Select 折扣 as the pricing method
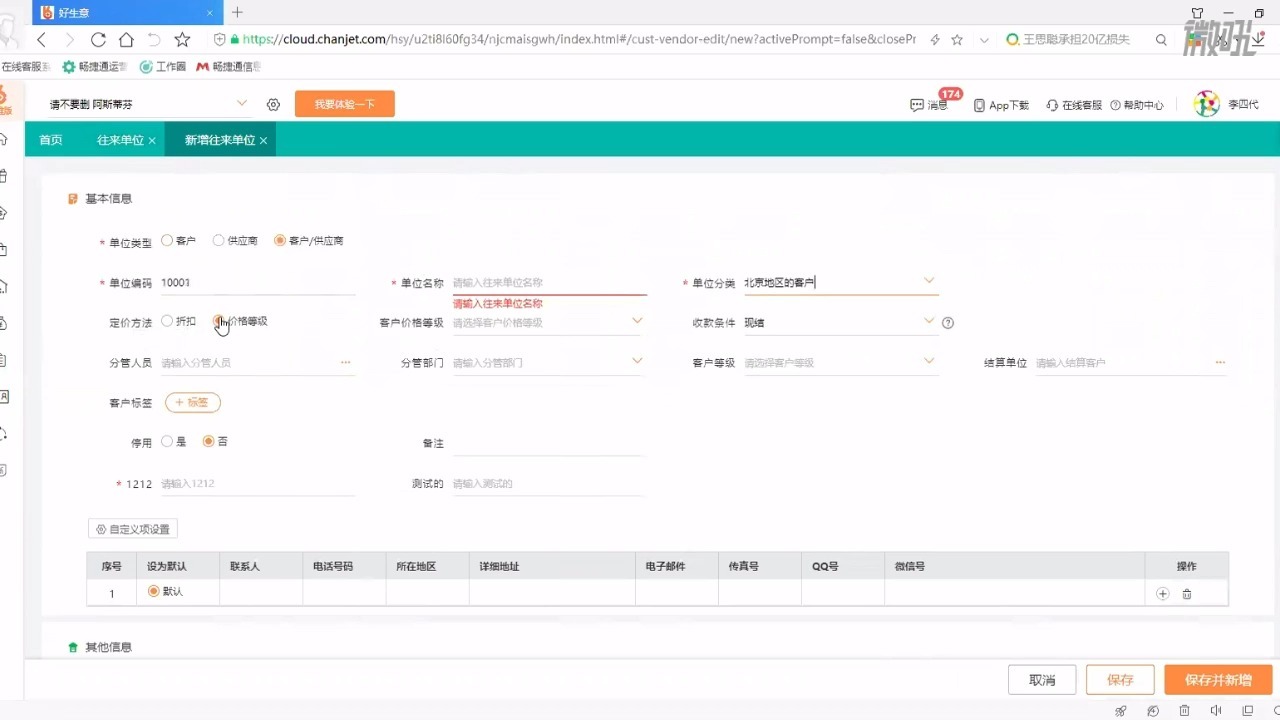The height and width of the screenshot is (720, 1280). [x=166, y=321]
